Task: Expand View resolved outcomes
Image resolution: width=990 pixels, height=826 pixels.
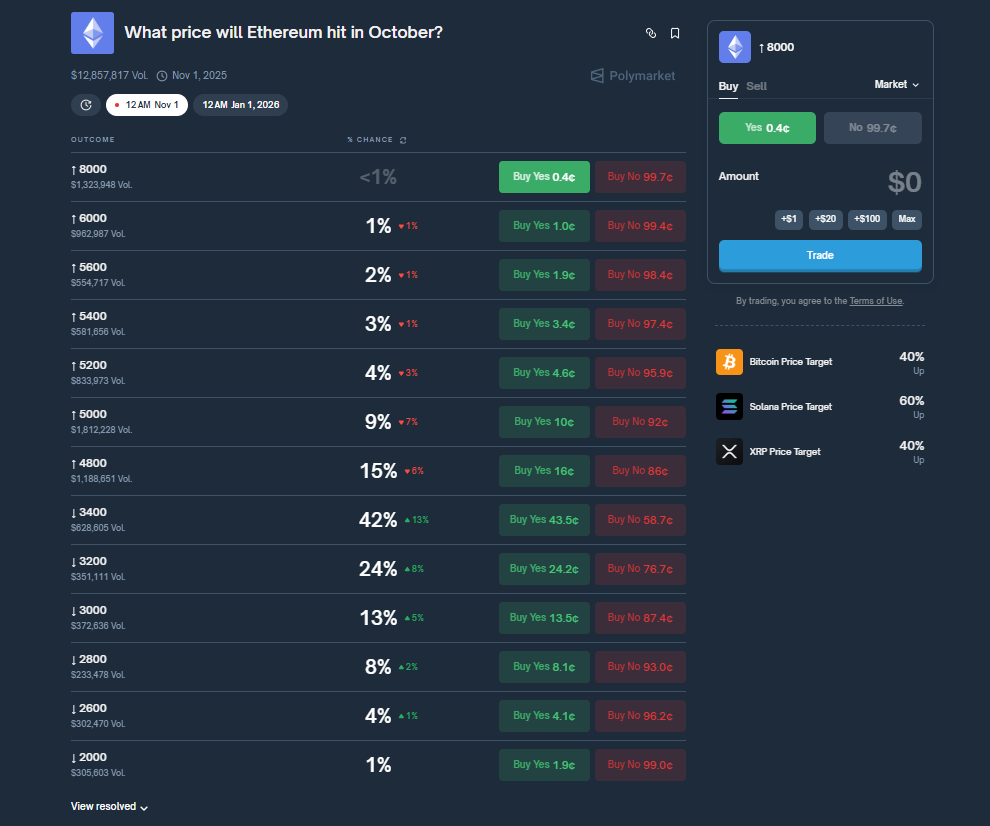Action: click(109, 807)
